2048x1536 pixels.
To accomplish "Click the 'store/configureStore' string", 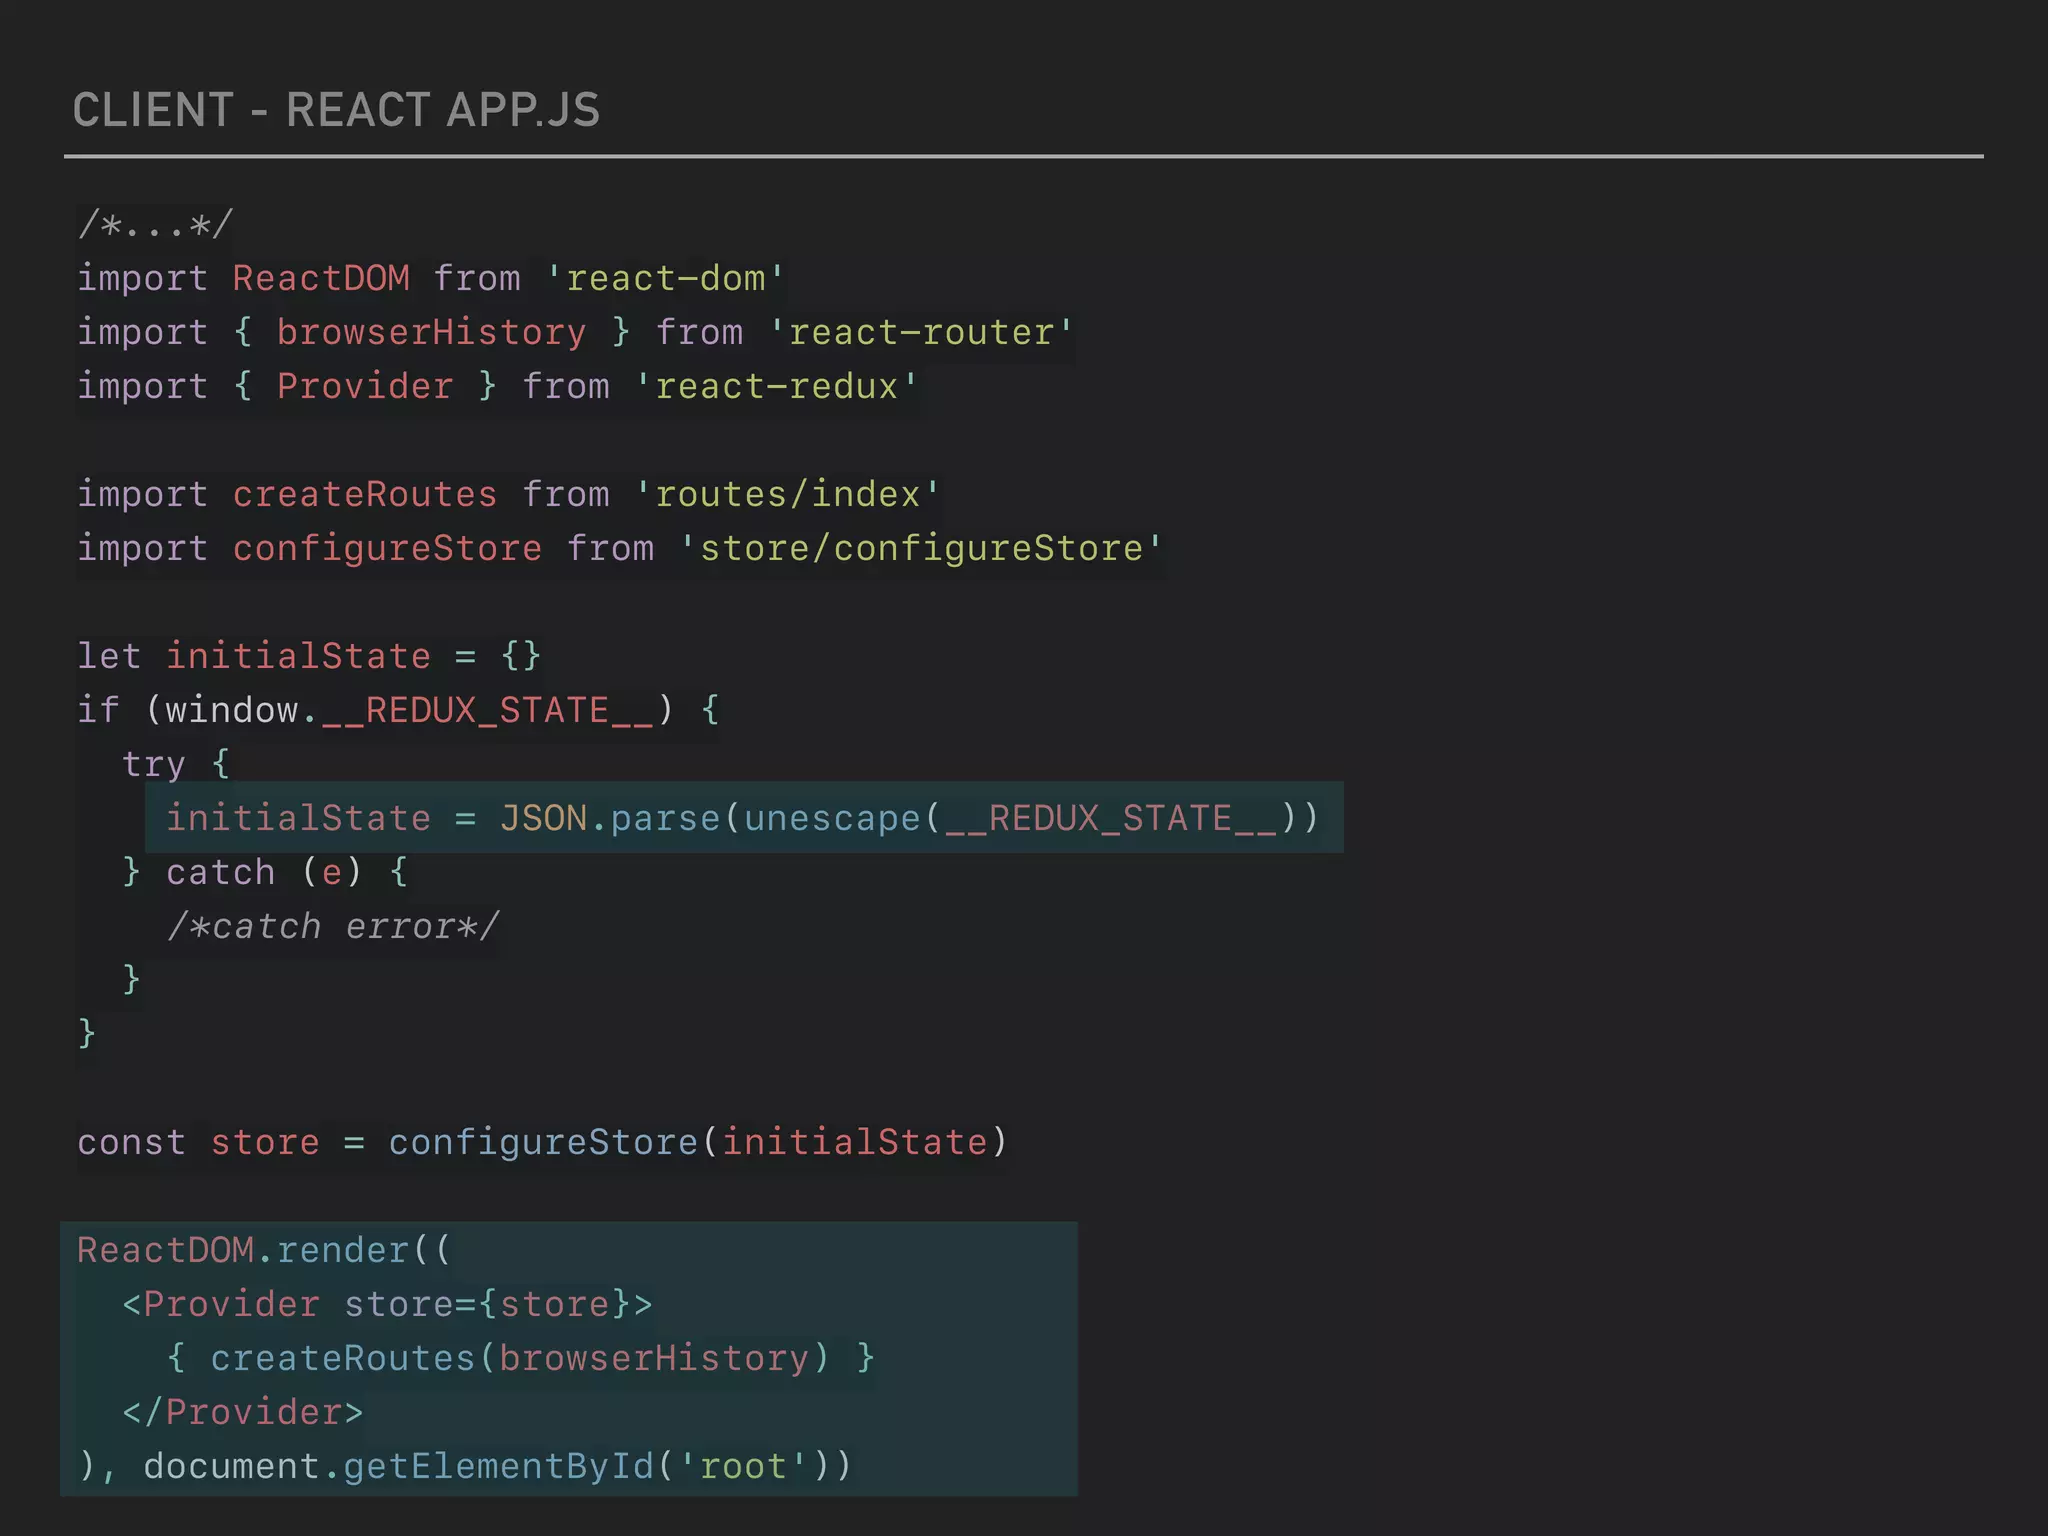I will click(921, 548).
